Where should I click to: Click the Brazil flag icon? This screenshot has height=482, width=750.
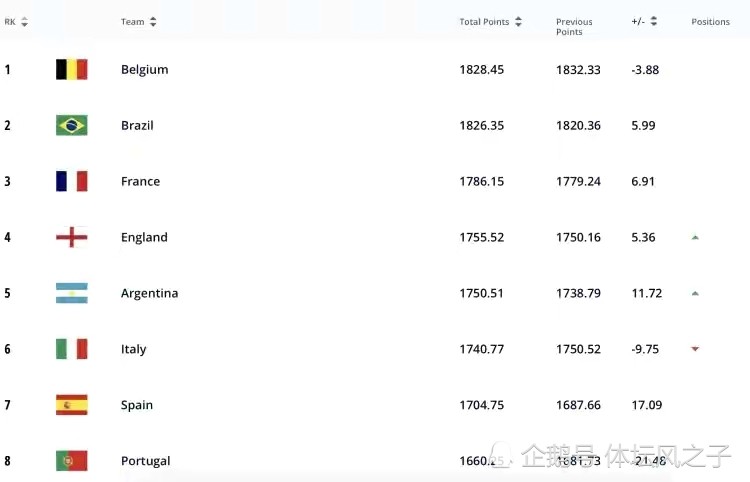(x=71, y=126)
